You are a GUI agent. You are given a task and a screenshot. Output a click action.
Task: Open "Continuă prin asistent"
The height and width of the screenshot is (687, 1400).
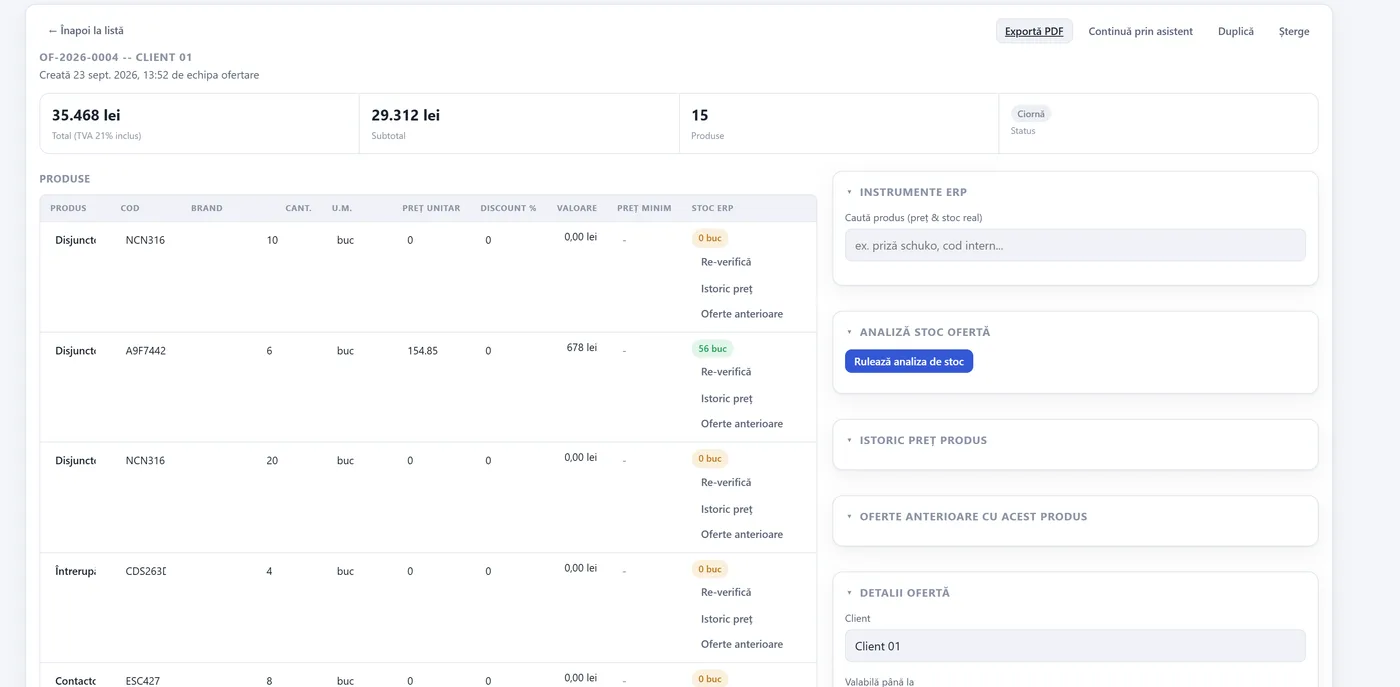tap(1141, 31)
